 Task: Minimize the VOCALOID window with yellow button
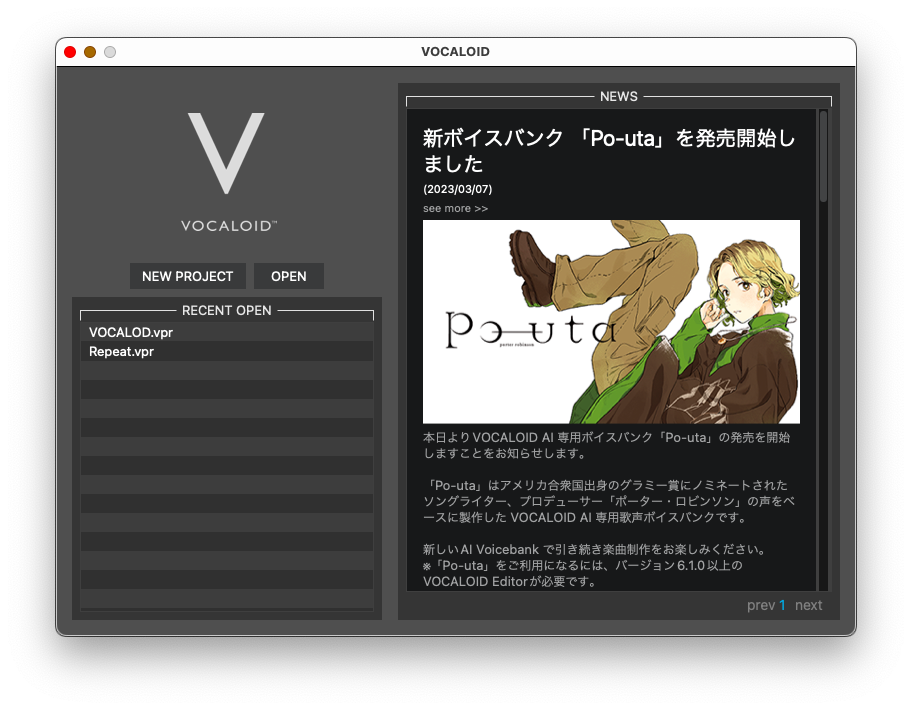tap(90, 52)
